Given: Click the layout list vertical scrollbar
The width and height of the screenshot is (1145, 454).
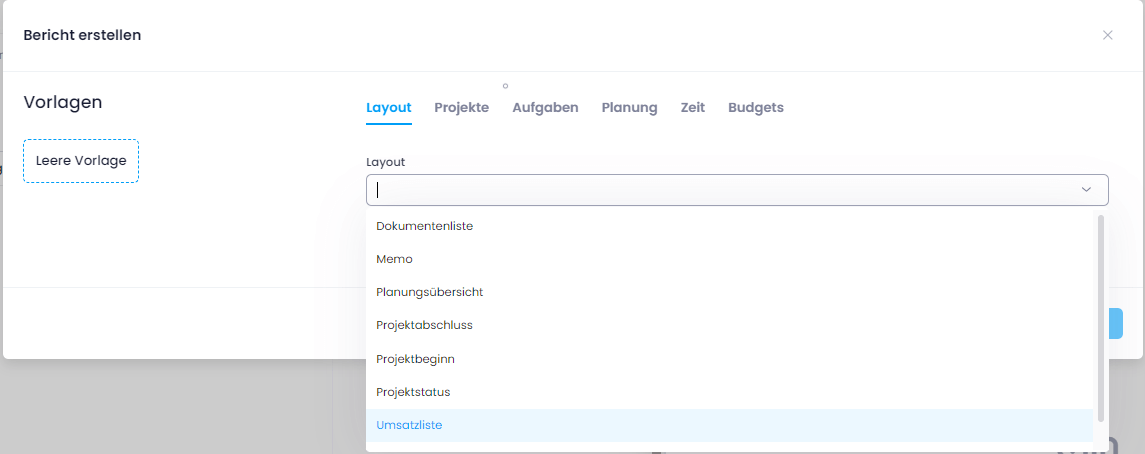Looking at the screenshot, I should (x=1101, y=318).
